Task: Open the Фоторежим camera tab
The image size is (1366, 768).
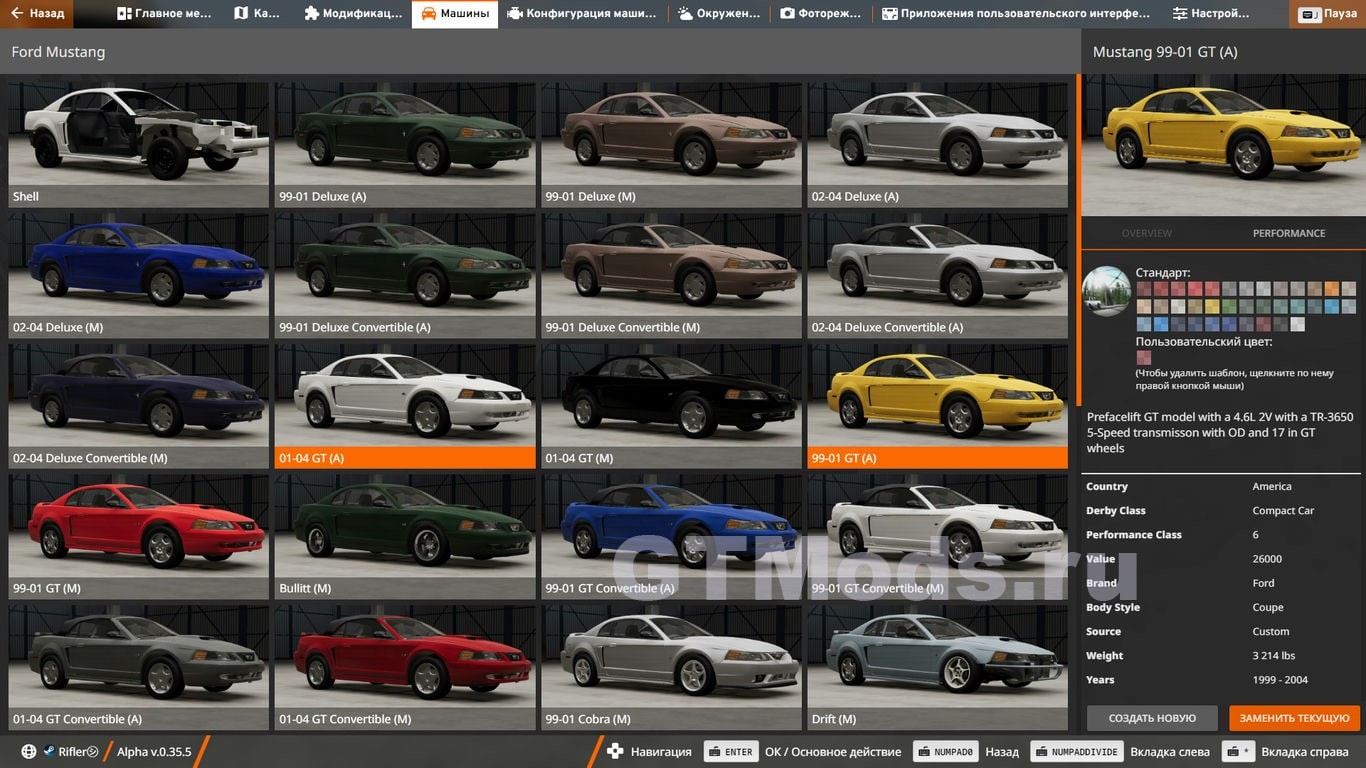Action: coord(821,14)
